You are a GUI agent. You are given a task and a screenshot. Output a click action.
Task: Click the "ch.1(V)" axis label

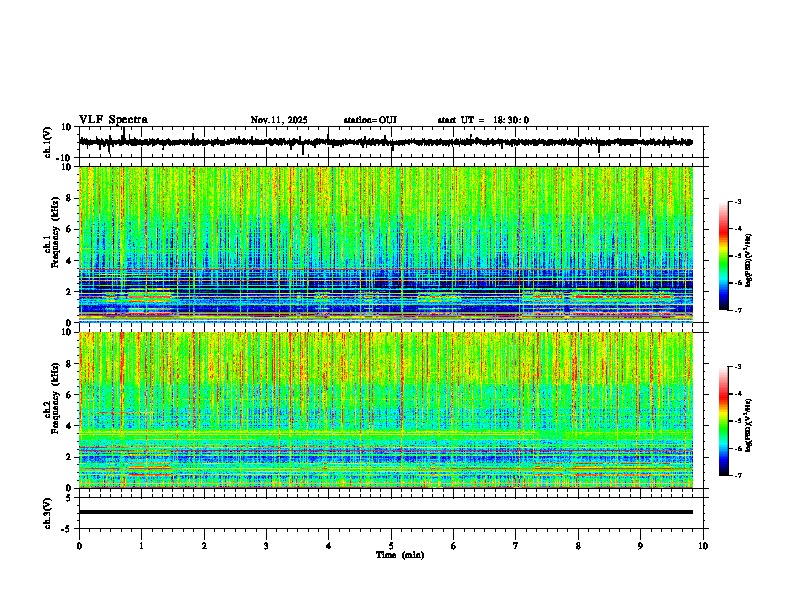[48, 142]
